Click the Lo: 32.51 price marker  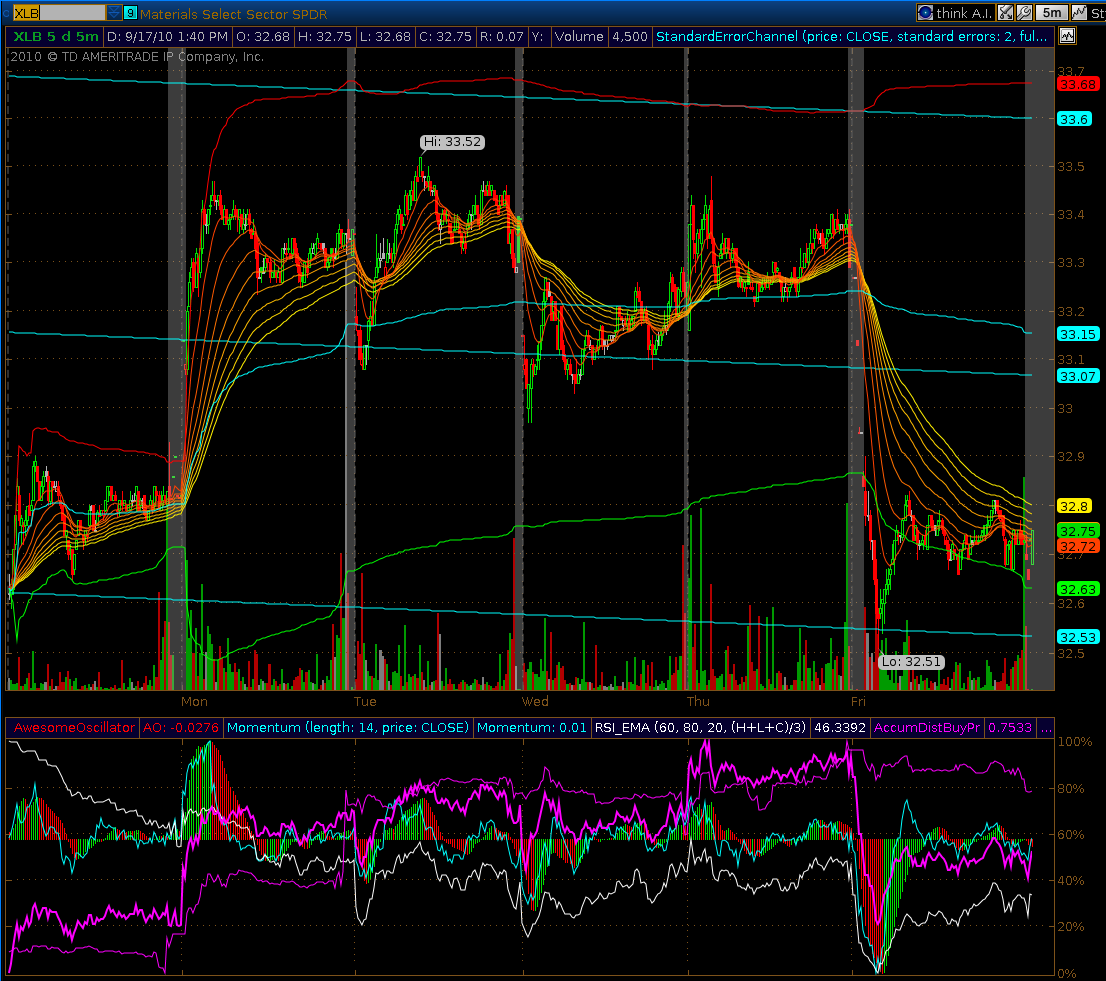(910, 662)
